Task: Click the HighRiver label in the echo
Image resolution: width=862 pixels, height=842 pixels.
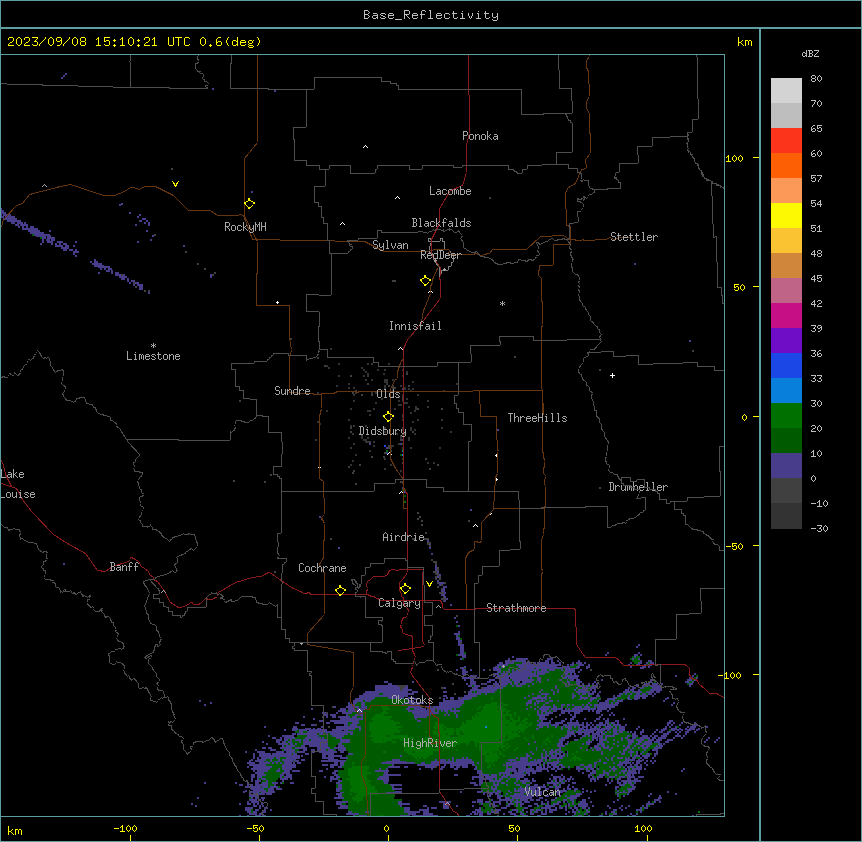Action: pyautogui.click(x=430, y=743)
